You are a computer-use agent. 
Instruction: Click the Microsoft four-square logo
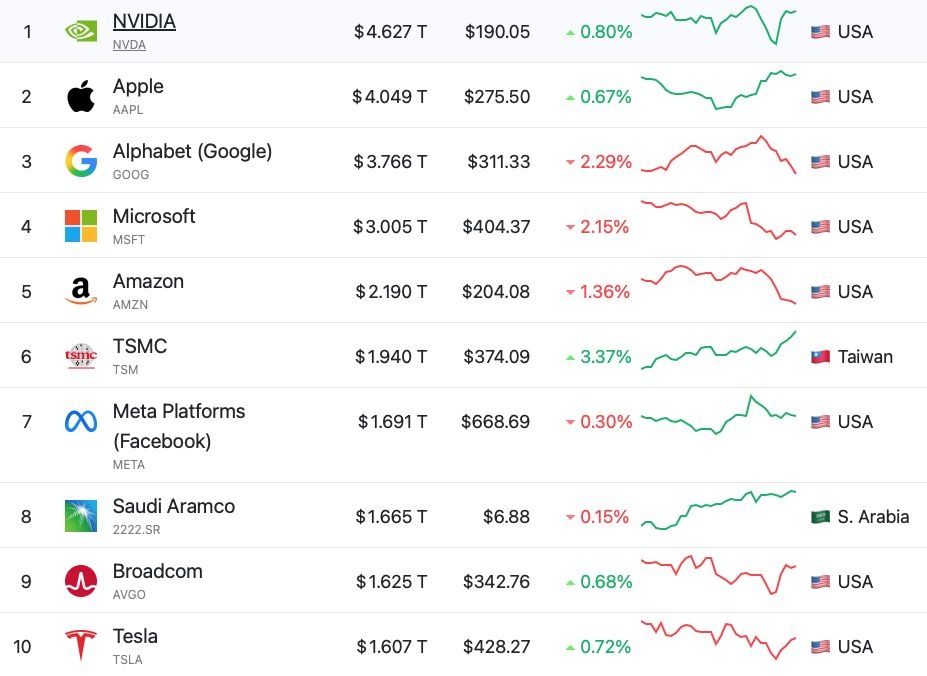coord(81,226)
